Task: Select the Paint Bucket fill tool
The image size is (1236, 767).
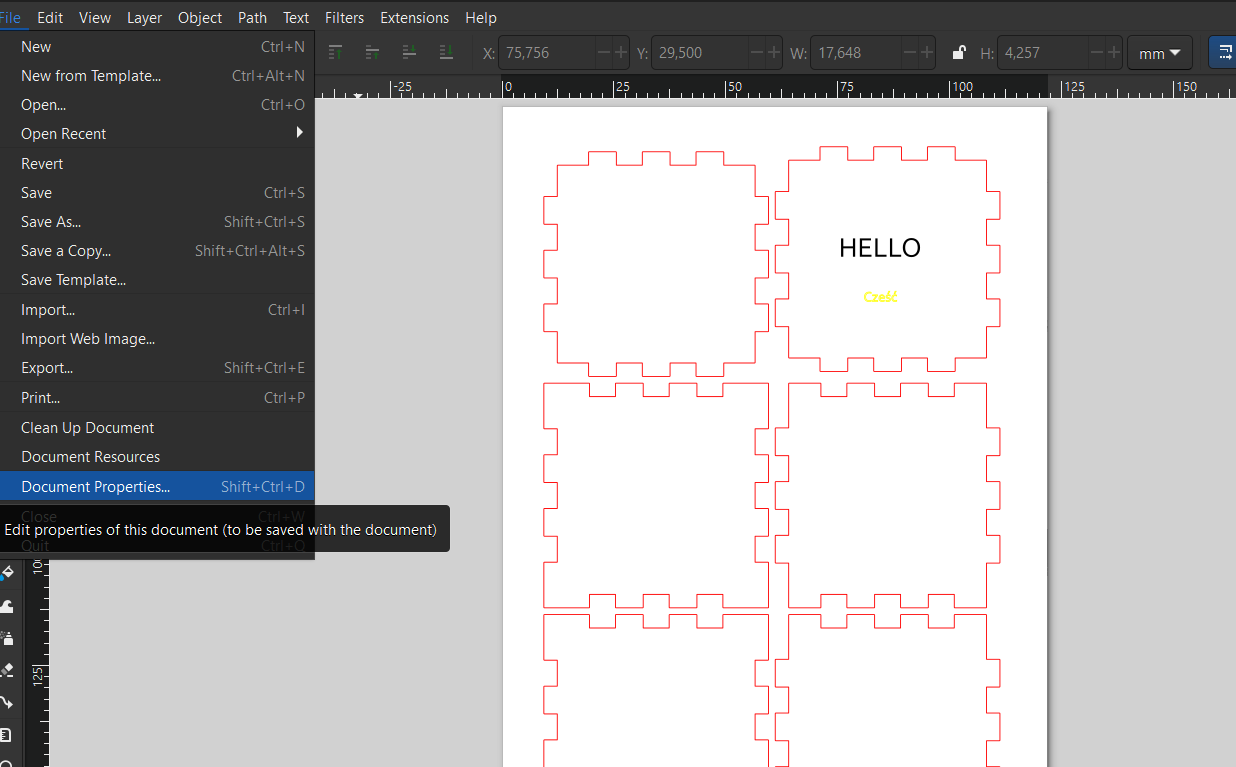Action: coord(8,574)
